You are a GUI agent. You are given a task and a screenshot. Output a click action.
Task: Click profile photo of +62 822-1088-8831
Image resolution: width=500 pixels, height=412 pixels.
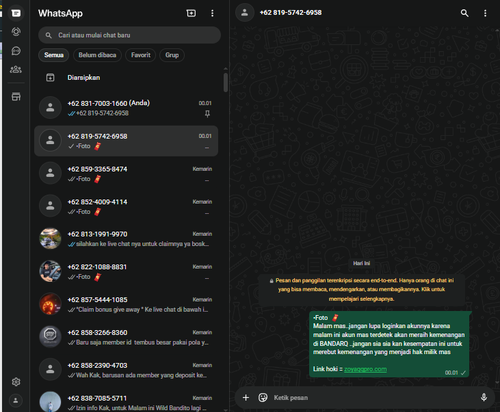pyautogui.click(x=50, y=271)
